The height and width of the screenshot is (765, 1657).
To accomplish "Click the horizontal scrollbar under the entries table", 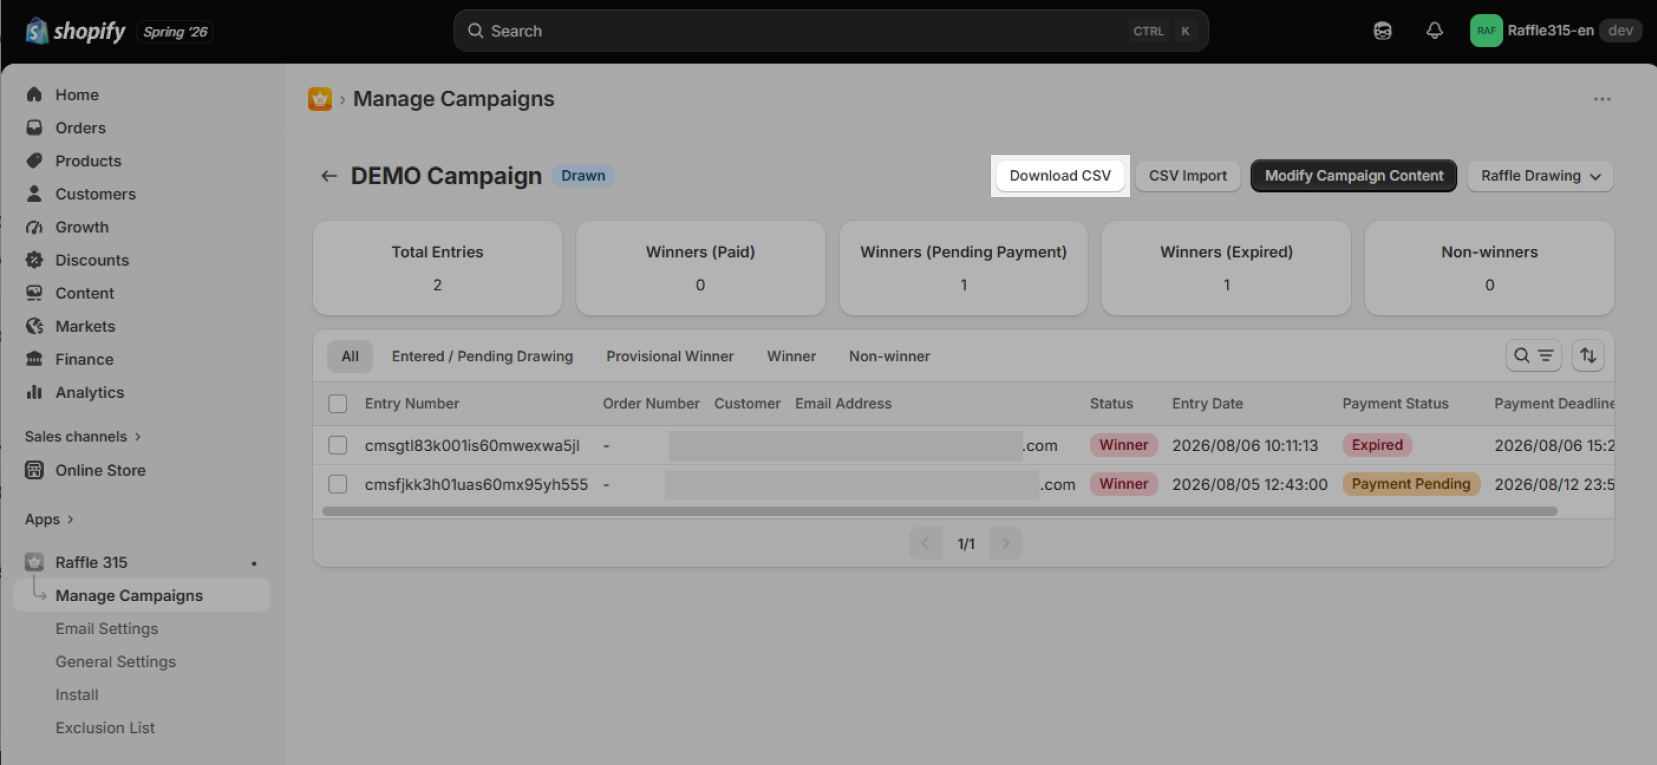I will coord(939,511).
